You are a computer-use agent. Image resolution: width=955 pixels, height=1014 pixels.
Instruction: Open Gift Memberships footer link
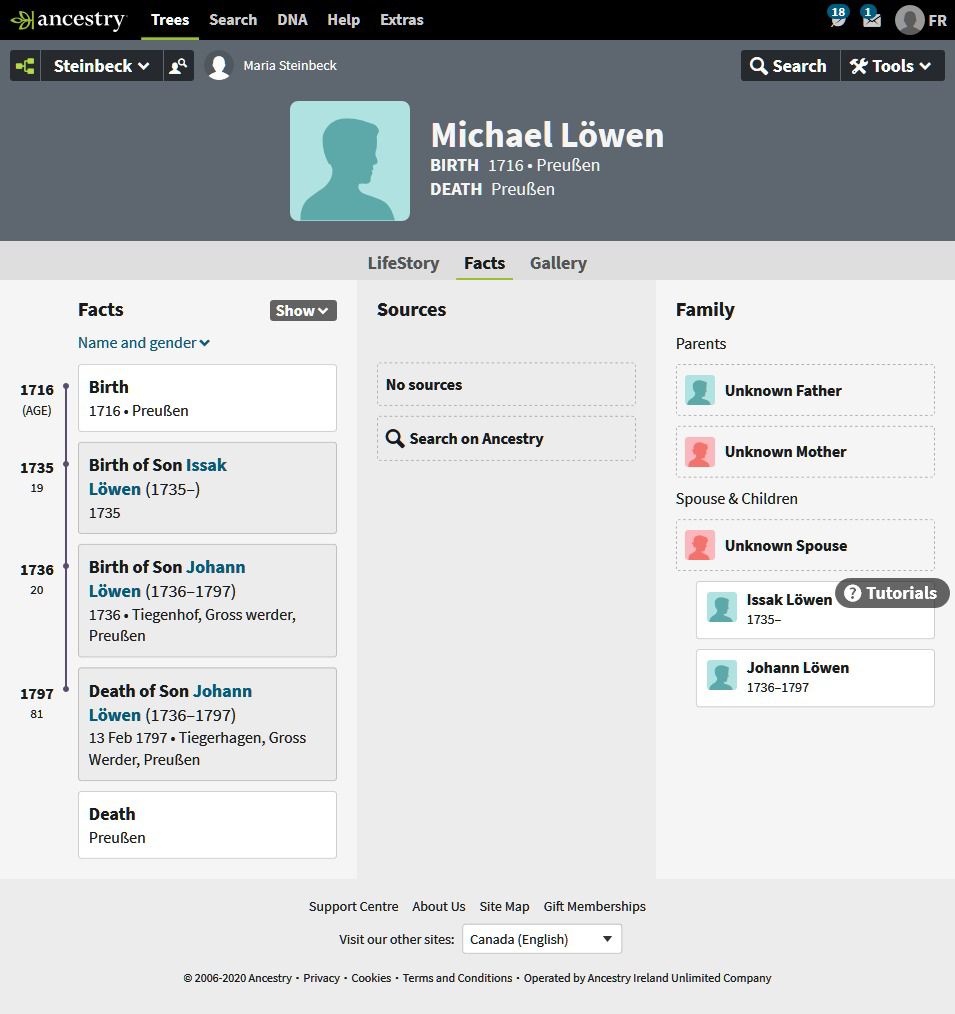click(x=595, y=907)
